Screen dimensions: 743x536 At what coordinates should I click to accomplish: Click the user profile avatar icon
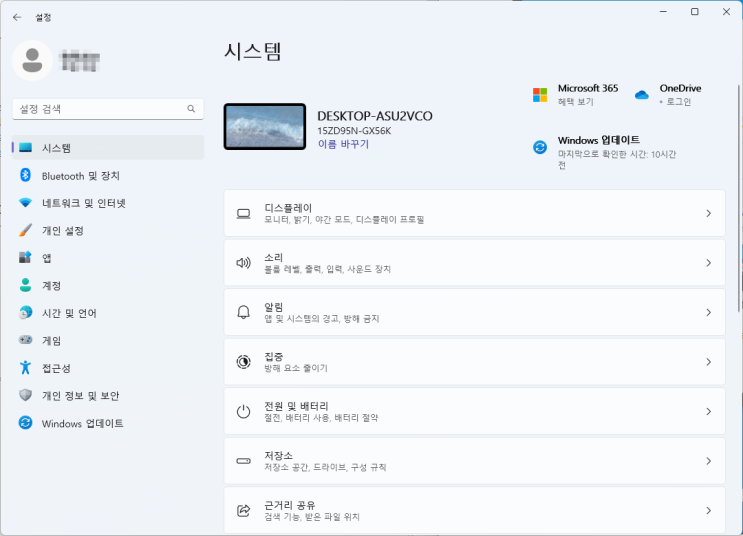tap(32, 61)
